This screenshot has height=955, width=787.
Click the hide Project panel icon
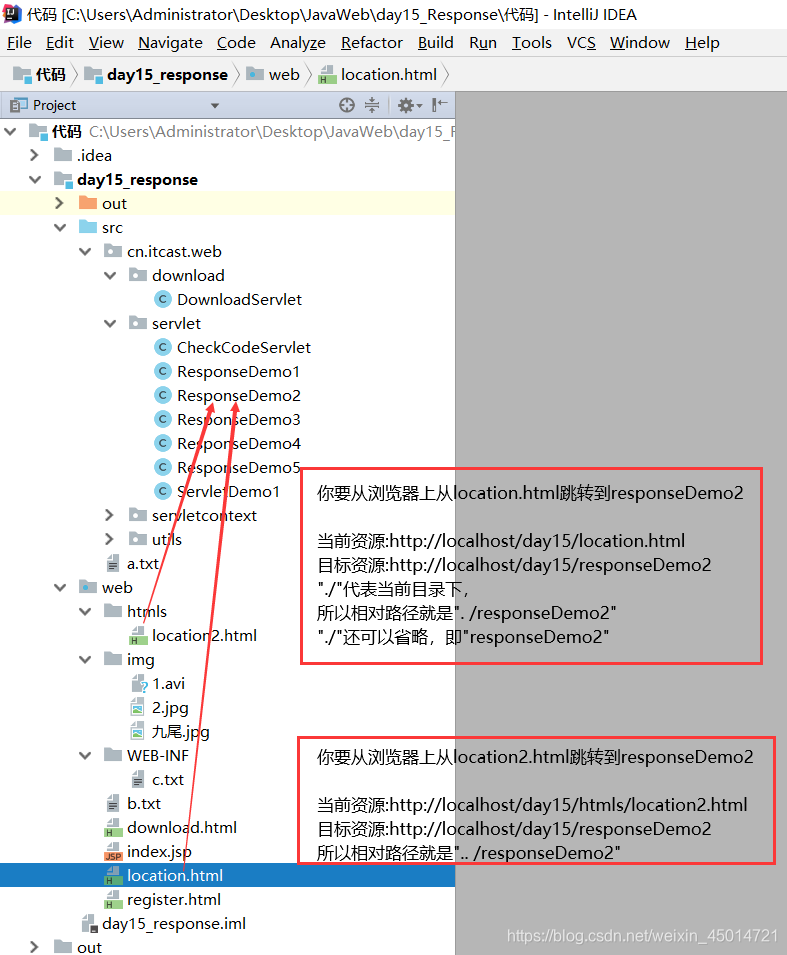point(439,105)
